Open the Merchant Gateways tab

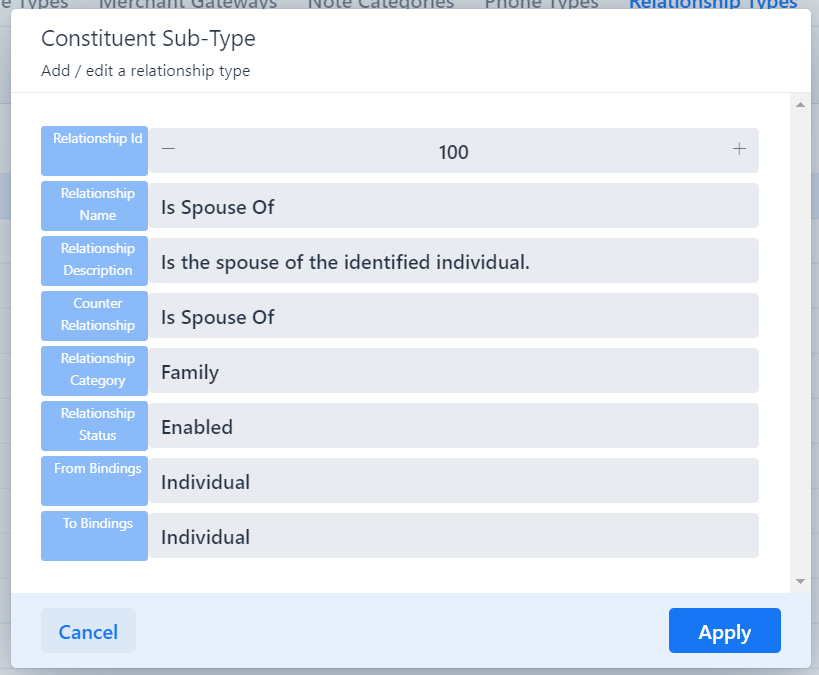[x=188, y=4]
